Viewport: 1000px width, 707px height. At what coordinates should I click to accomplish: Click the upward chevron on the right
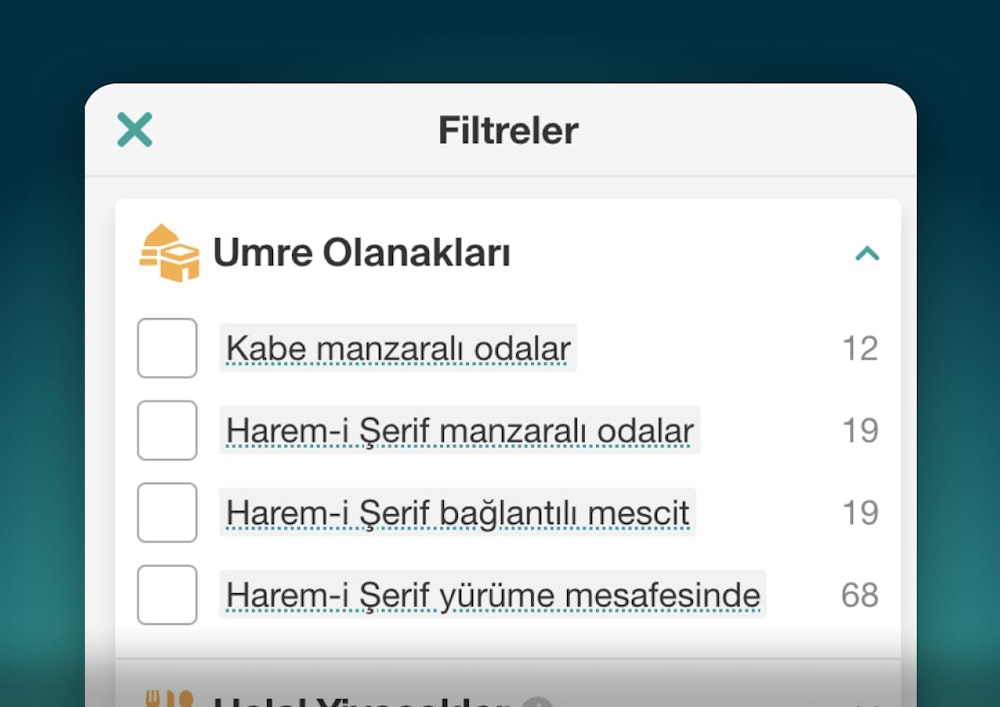[x=866, y=254]
